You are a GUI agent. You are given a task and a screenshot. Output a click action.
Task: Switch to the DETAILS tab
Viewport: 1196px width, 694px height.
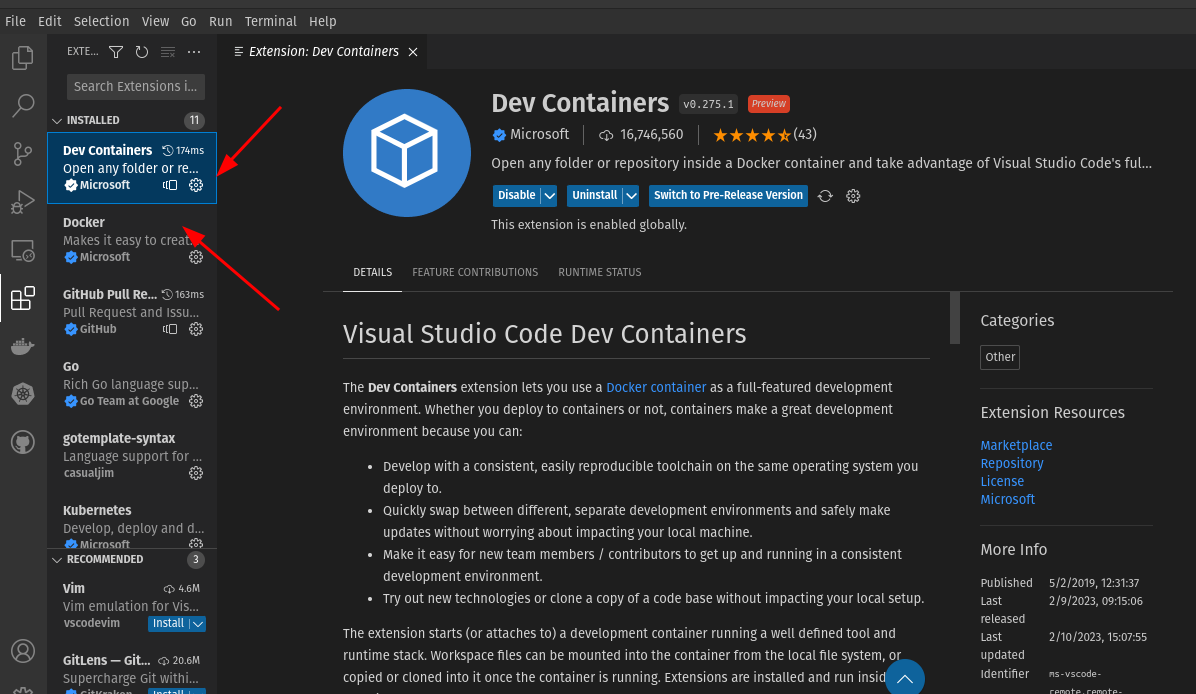click(372, 272)
